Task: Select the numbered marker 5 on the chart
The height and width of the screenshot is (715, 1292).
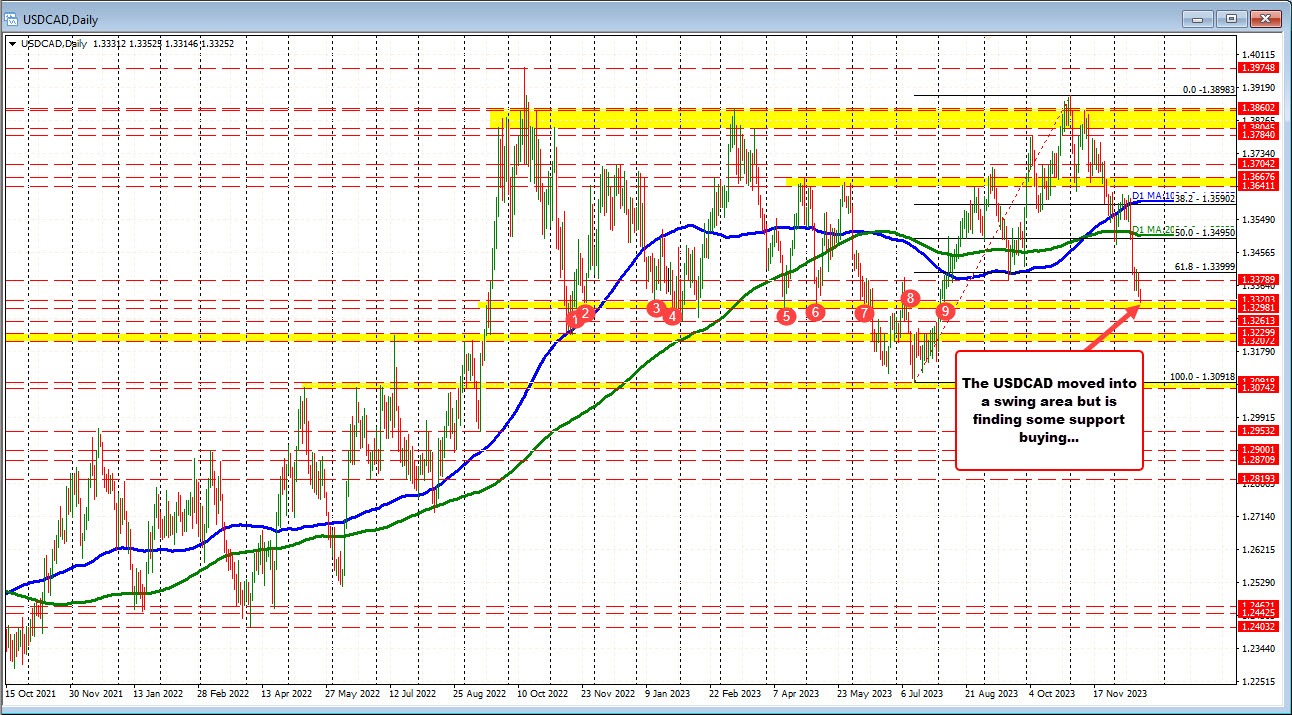Action: (x=785, y=316)
